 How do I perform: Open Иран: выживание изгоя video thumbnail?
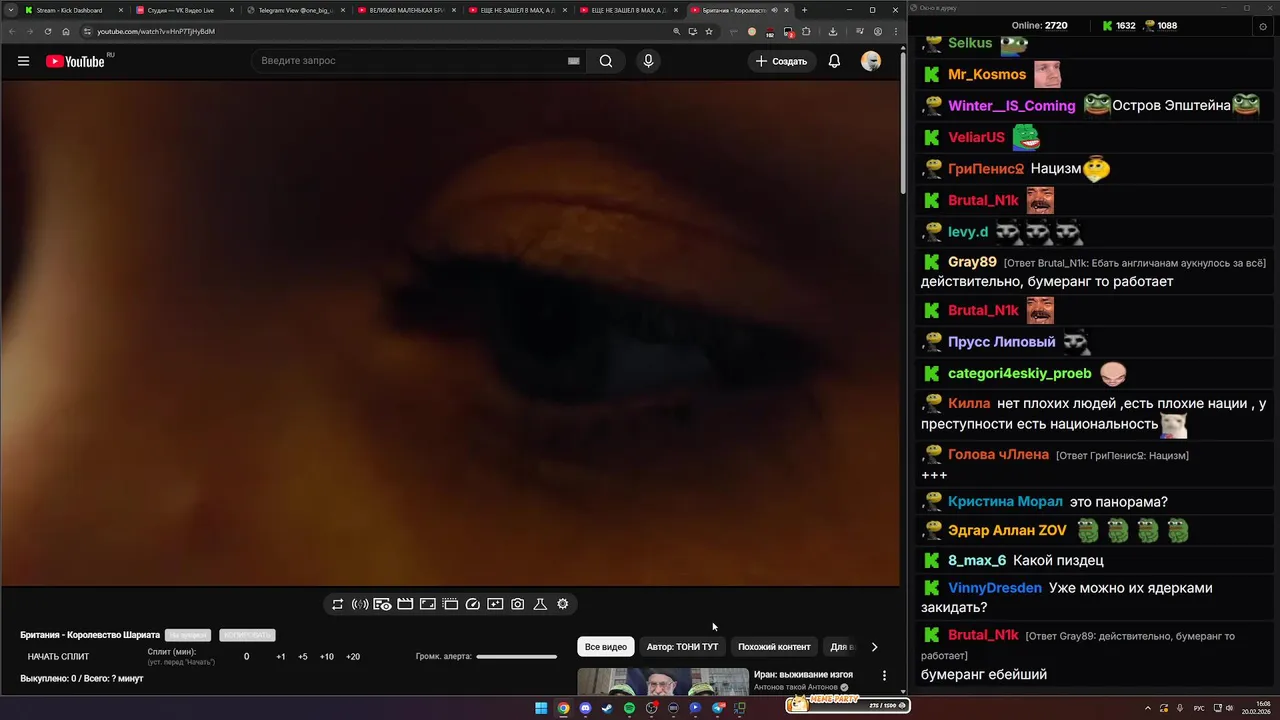click(662, 681)
